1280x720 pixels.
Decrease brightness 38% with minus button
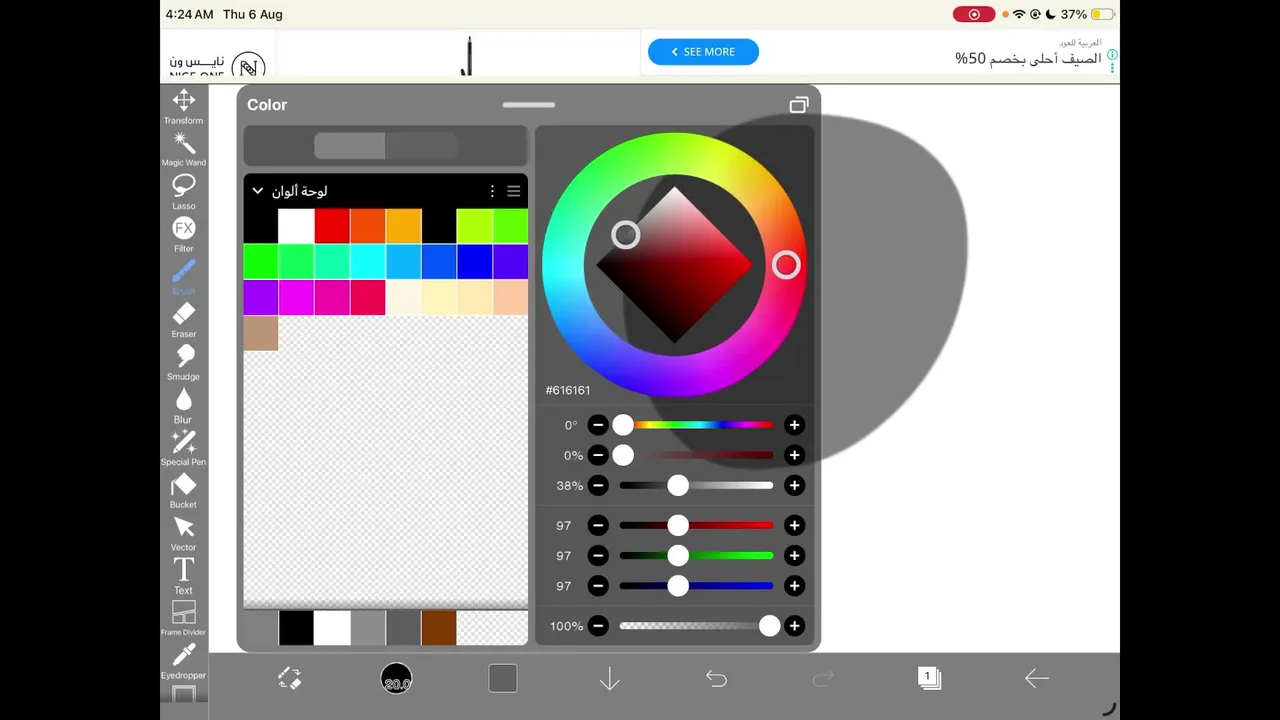[598, 486]
